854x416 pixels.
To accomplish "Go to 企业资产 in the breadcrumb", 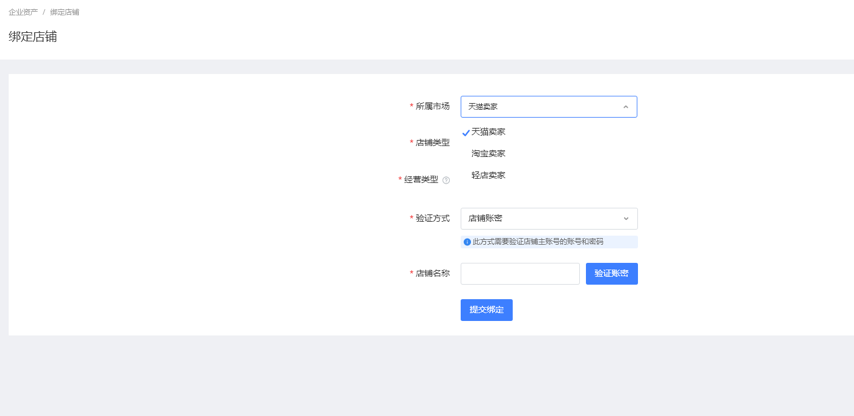I will [23, 12].
